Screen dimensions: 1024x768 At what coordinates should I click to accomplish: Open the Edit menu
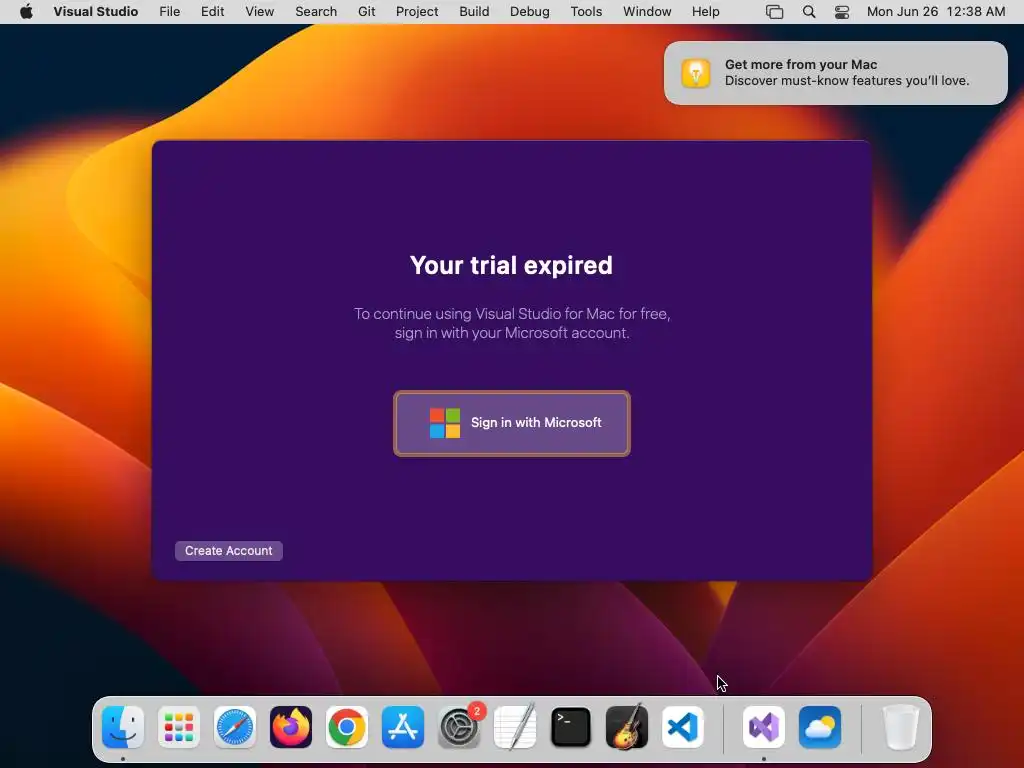(212, 11)
